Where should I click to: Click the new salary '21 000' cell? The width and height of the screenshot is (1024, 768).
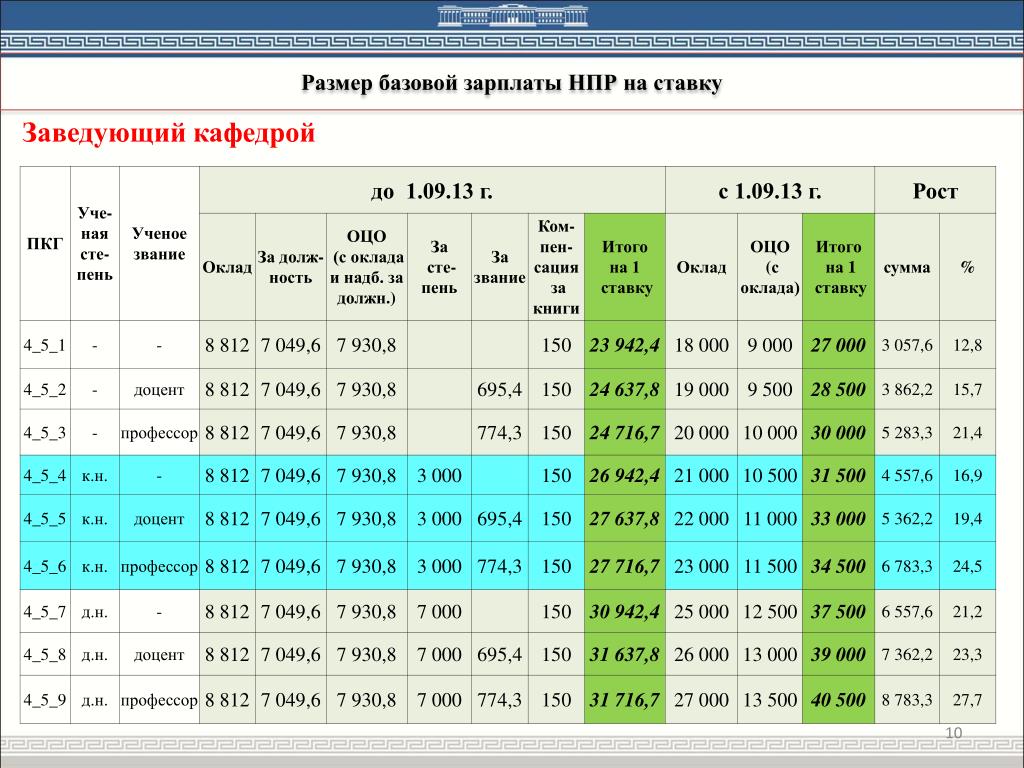[701, 475]
